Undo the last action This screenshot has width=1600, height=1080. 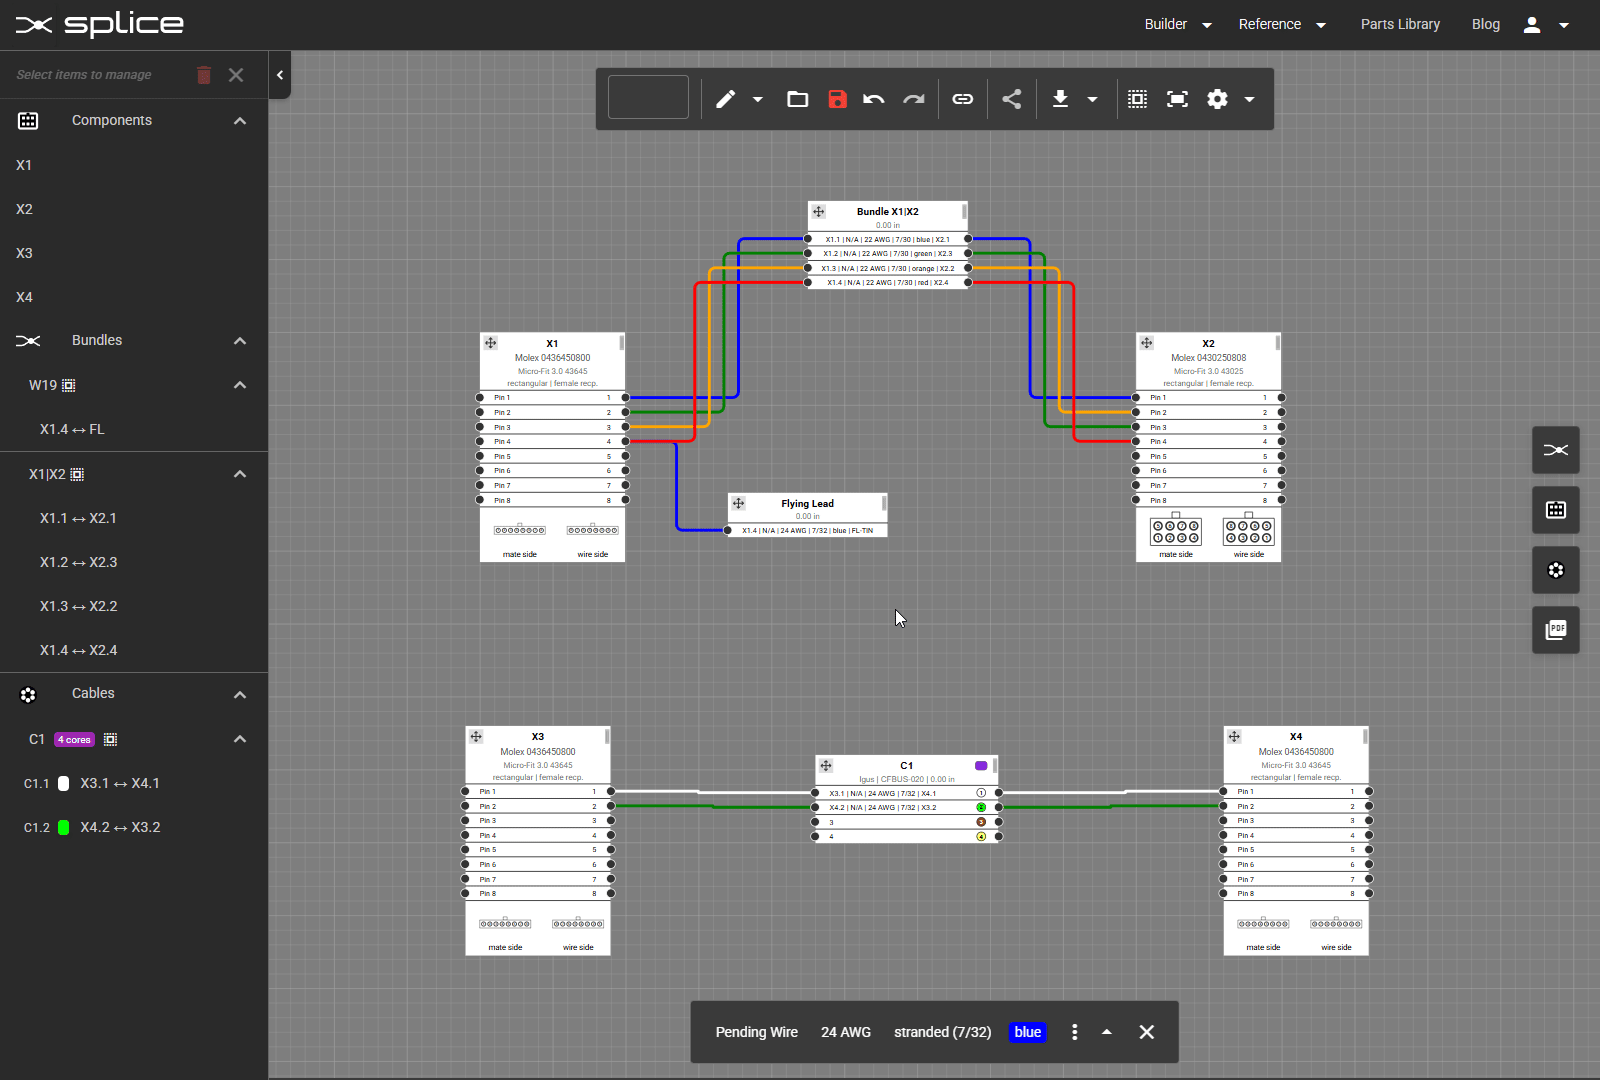(873, 99)
